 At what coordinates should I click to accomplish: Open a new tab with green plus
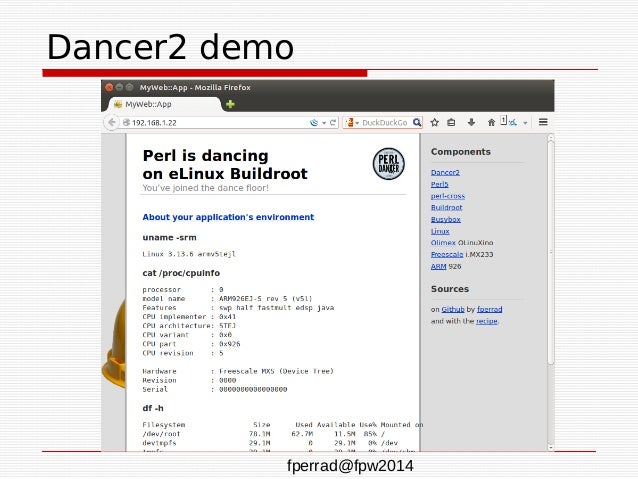coord(230,104)
